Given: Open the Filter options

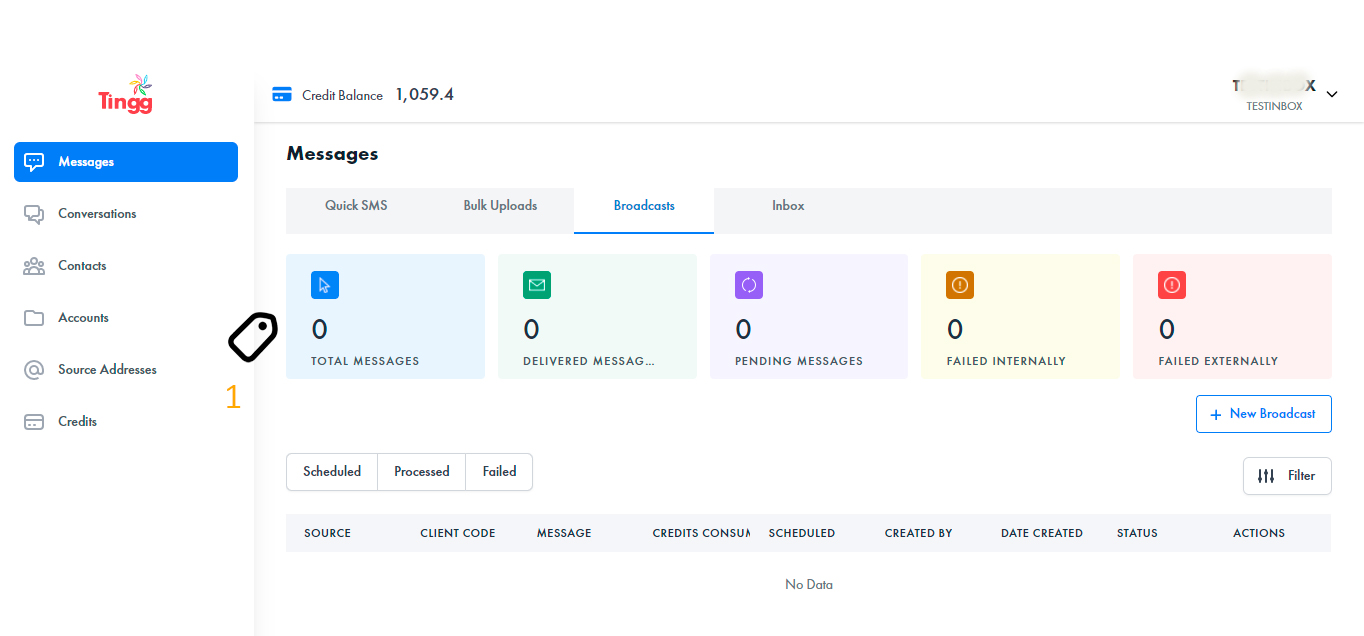Looking at the screenshot, I should click(x=1287, y=476).
